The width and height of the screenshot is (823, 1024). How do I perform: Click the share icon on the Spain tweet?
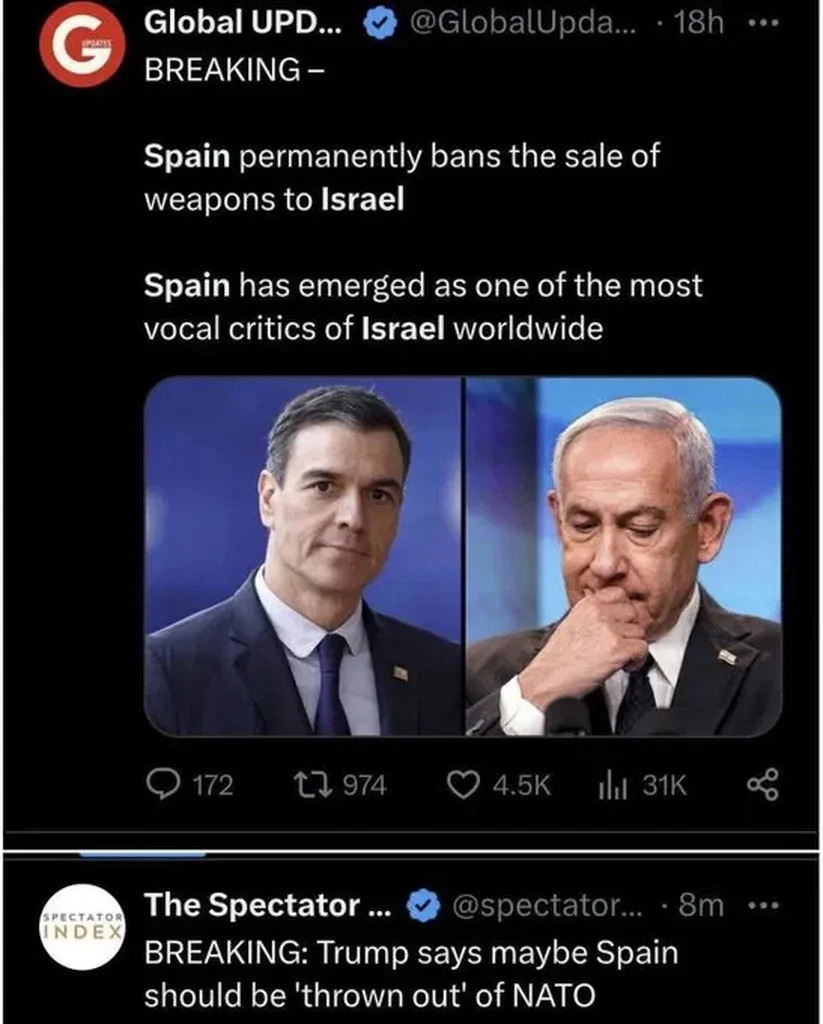(x=761, y=786)
